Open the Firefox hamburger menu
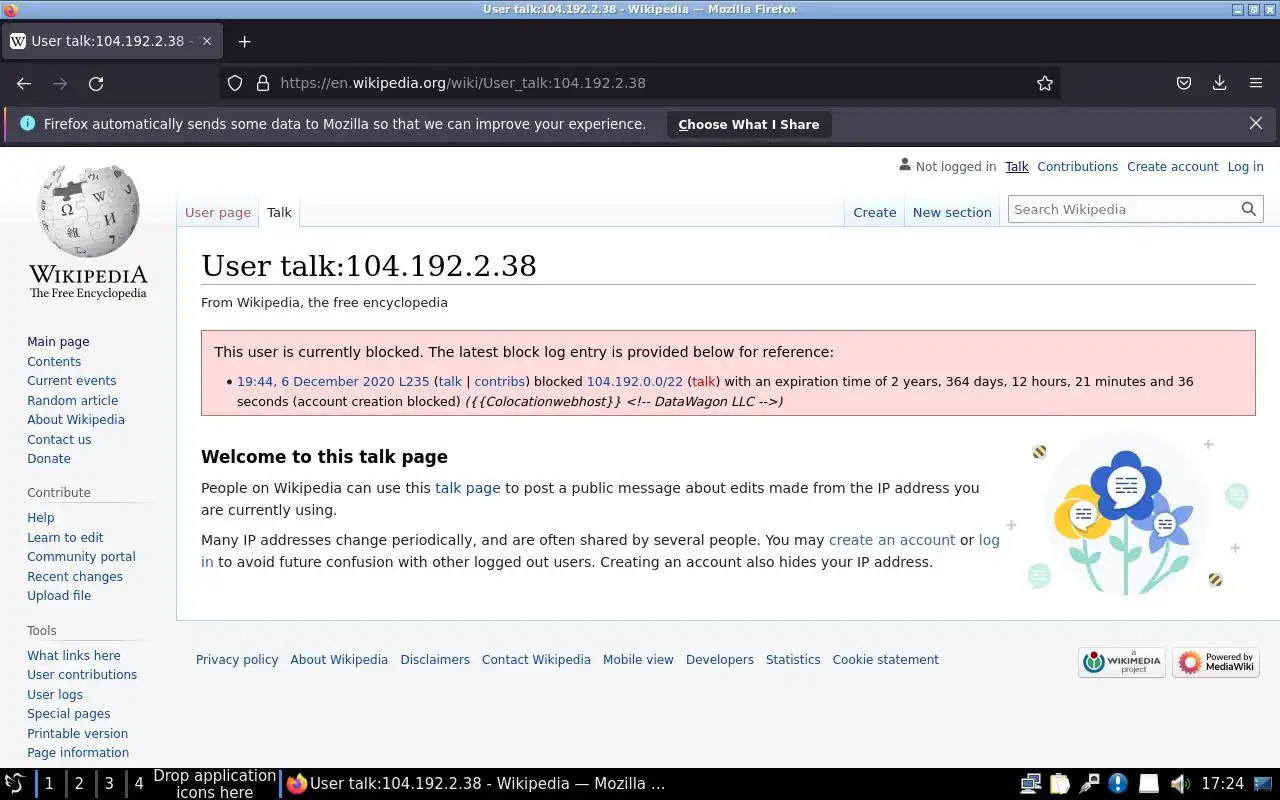 point(1256,84)
